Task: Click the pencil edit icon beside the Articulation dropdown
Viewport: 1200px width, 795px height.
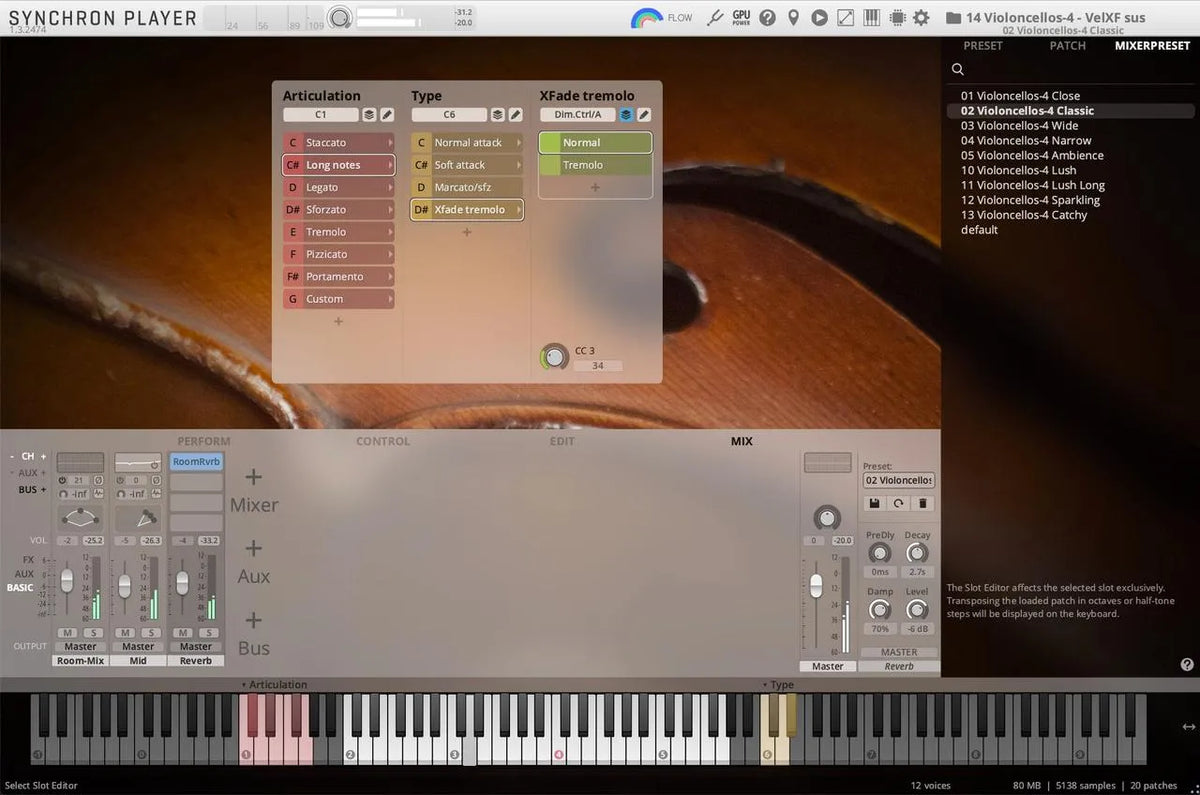Action: pyautogui.click(x=386, y=114)
